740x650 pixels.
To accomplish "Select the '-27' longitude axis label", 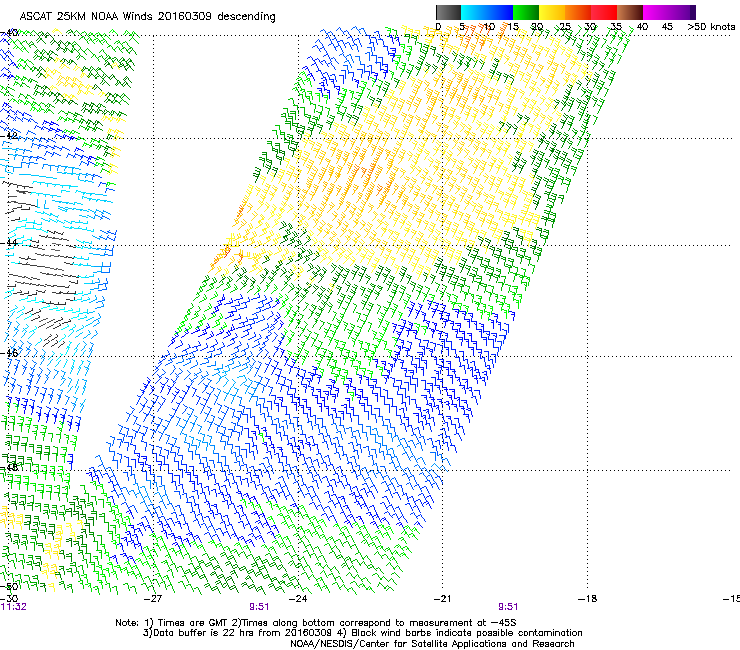I will point(153,599).
